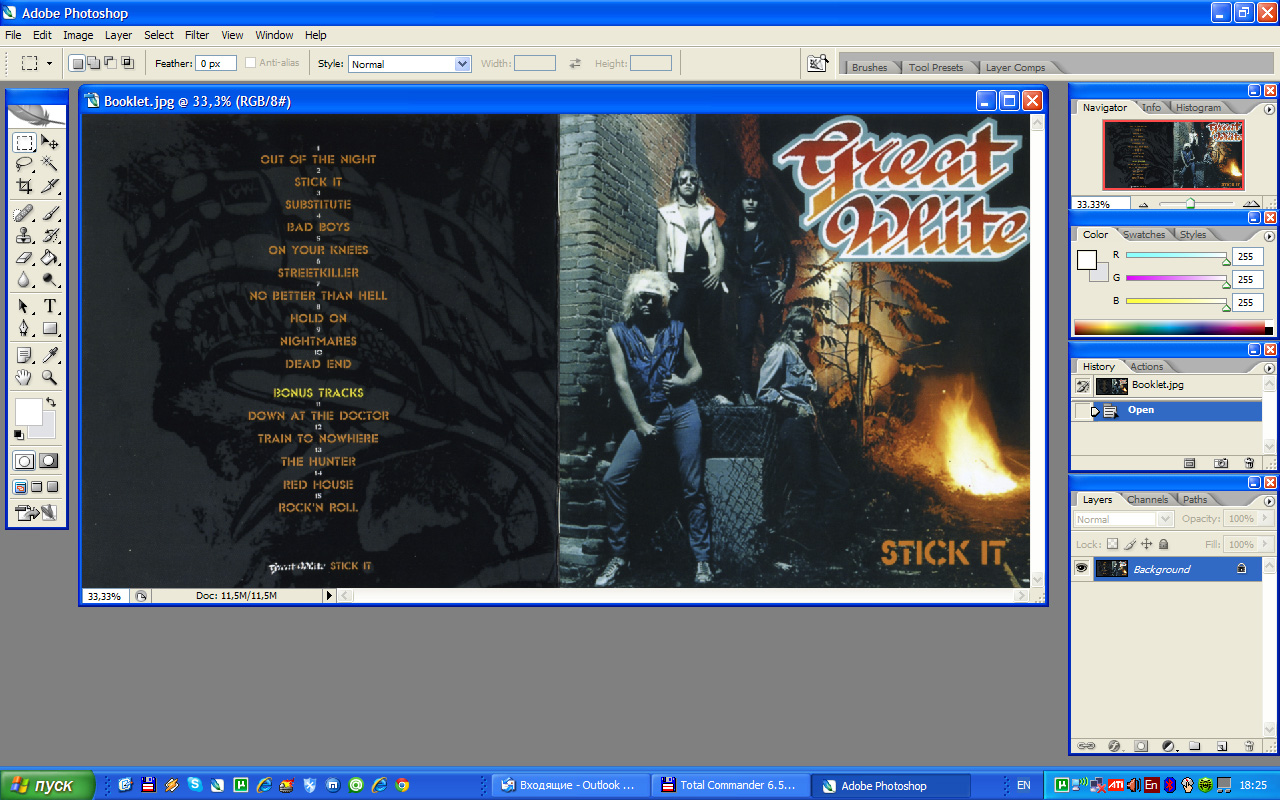Screen dimensions: 1280x800
Task: Select the Eyedropper tool
Action: (49, 355)
